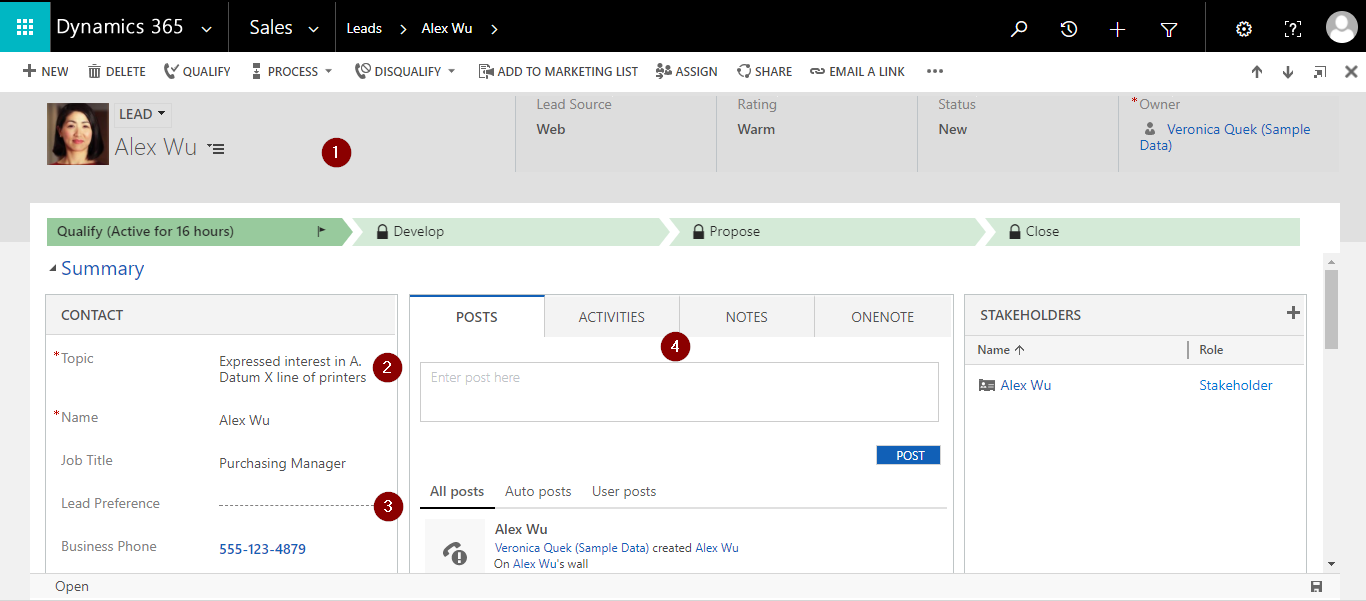Add a stakeholder with the plus icon

coord(1293,312)
